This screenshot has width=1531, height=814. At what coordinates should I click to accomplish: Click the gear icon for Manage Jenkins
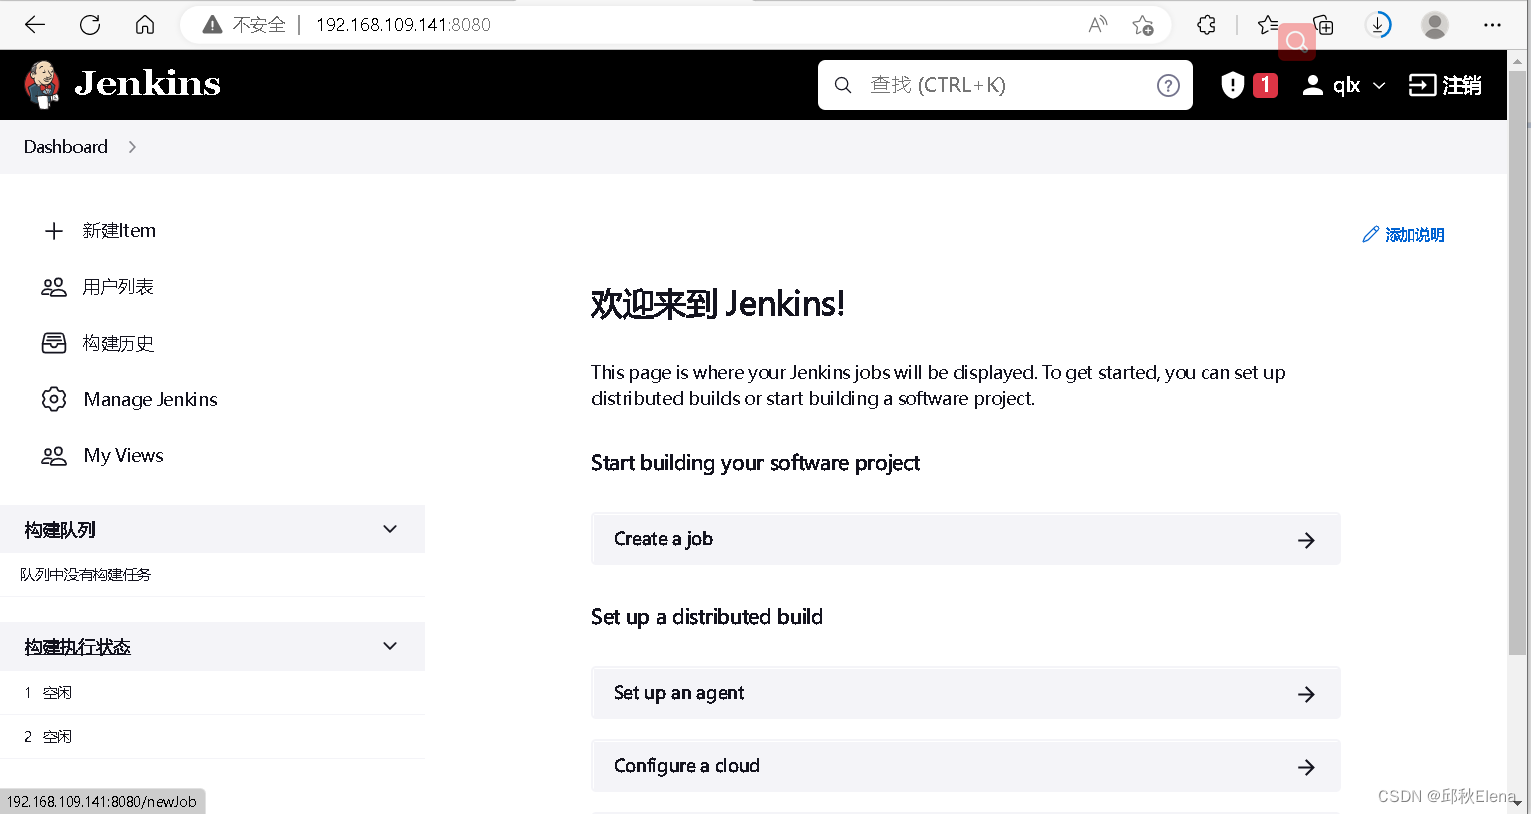coord(54,399)
